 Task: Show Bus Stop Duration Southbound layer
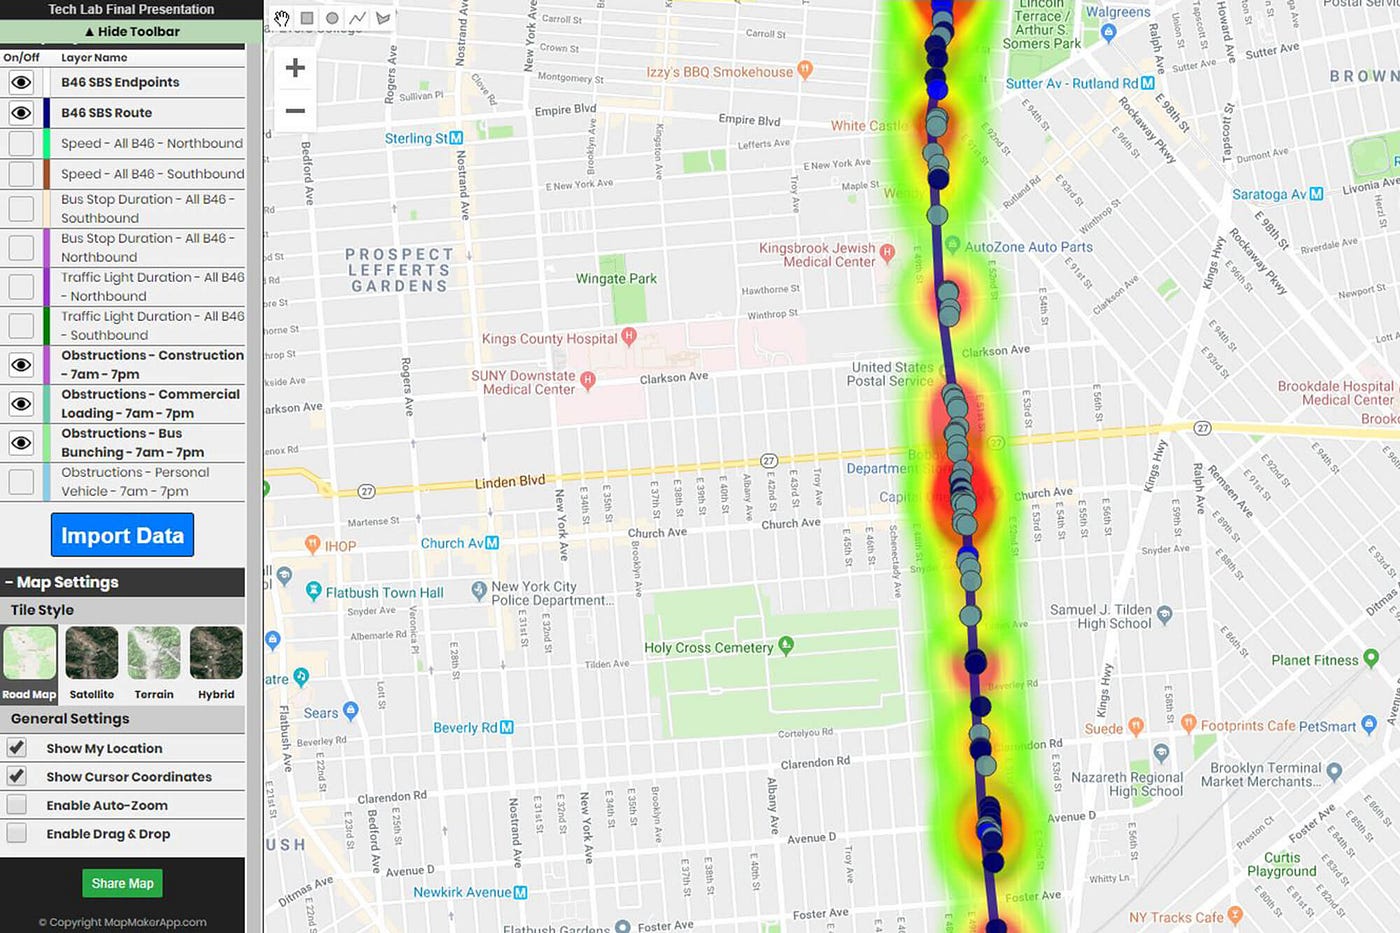pyautogui.click(x=21, y=208)
